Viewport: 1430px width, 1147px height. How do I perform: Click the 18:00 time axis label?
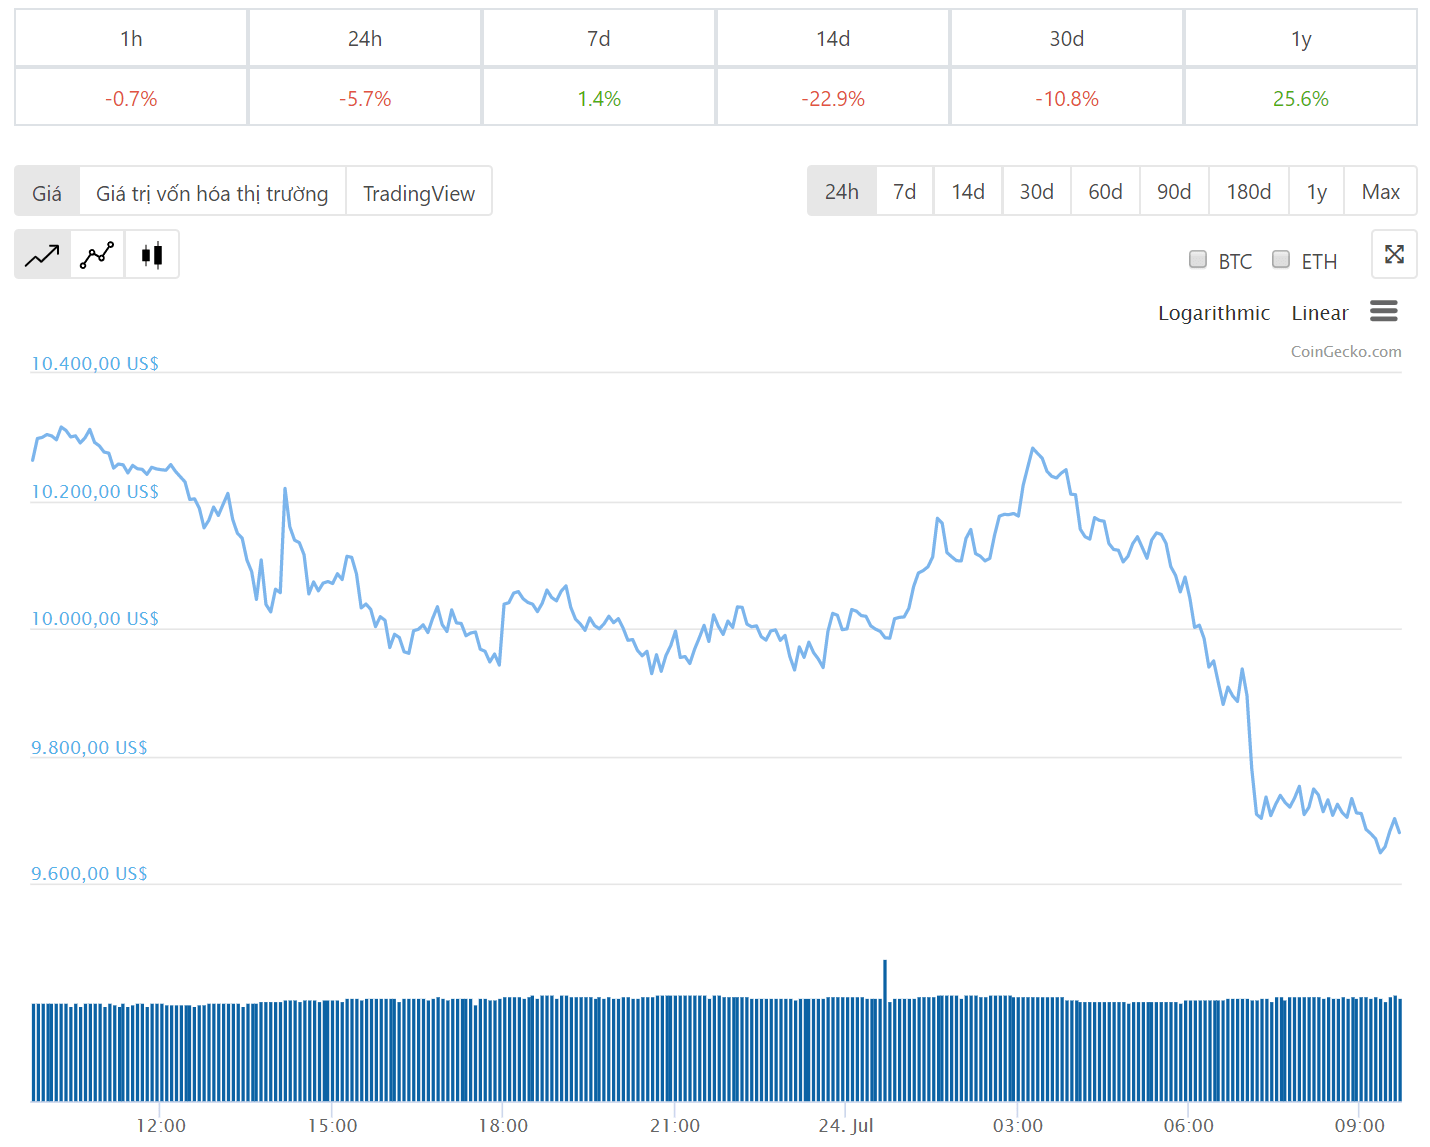click(503, 1125)
